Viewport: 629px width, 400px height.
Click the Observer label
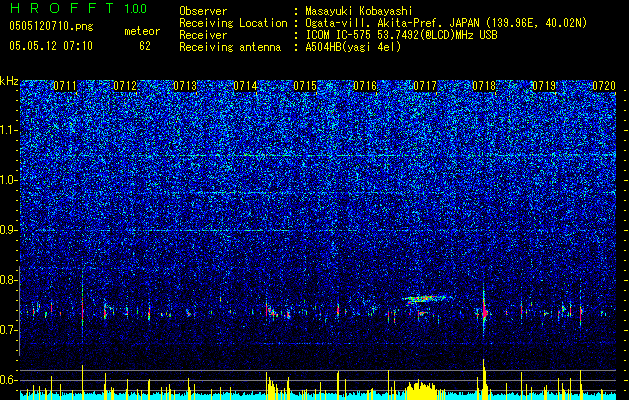point(203,12)
